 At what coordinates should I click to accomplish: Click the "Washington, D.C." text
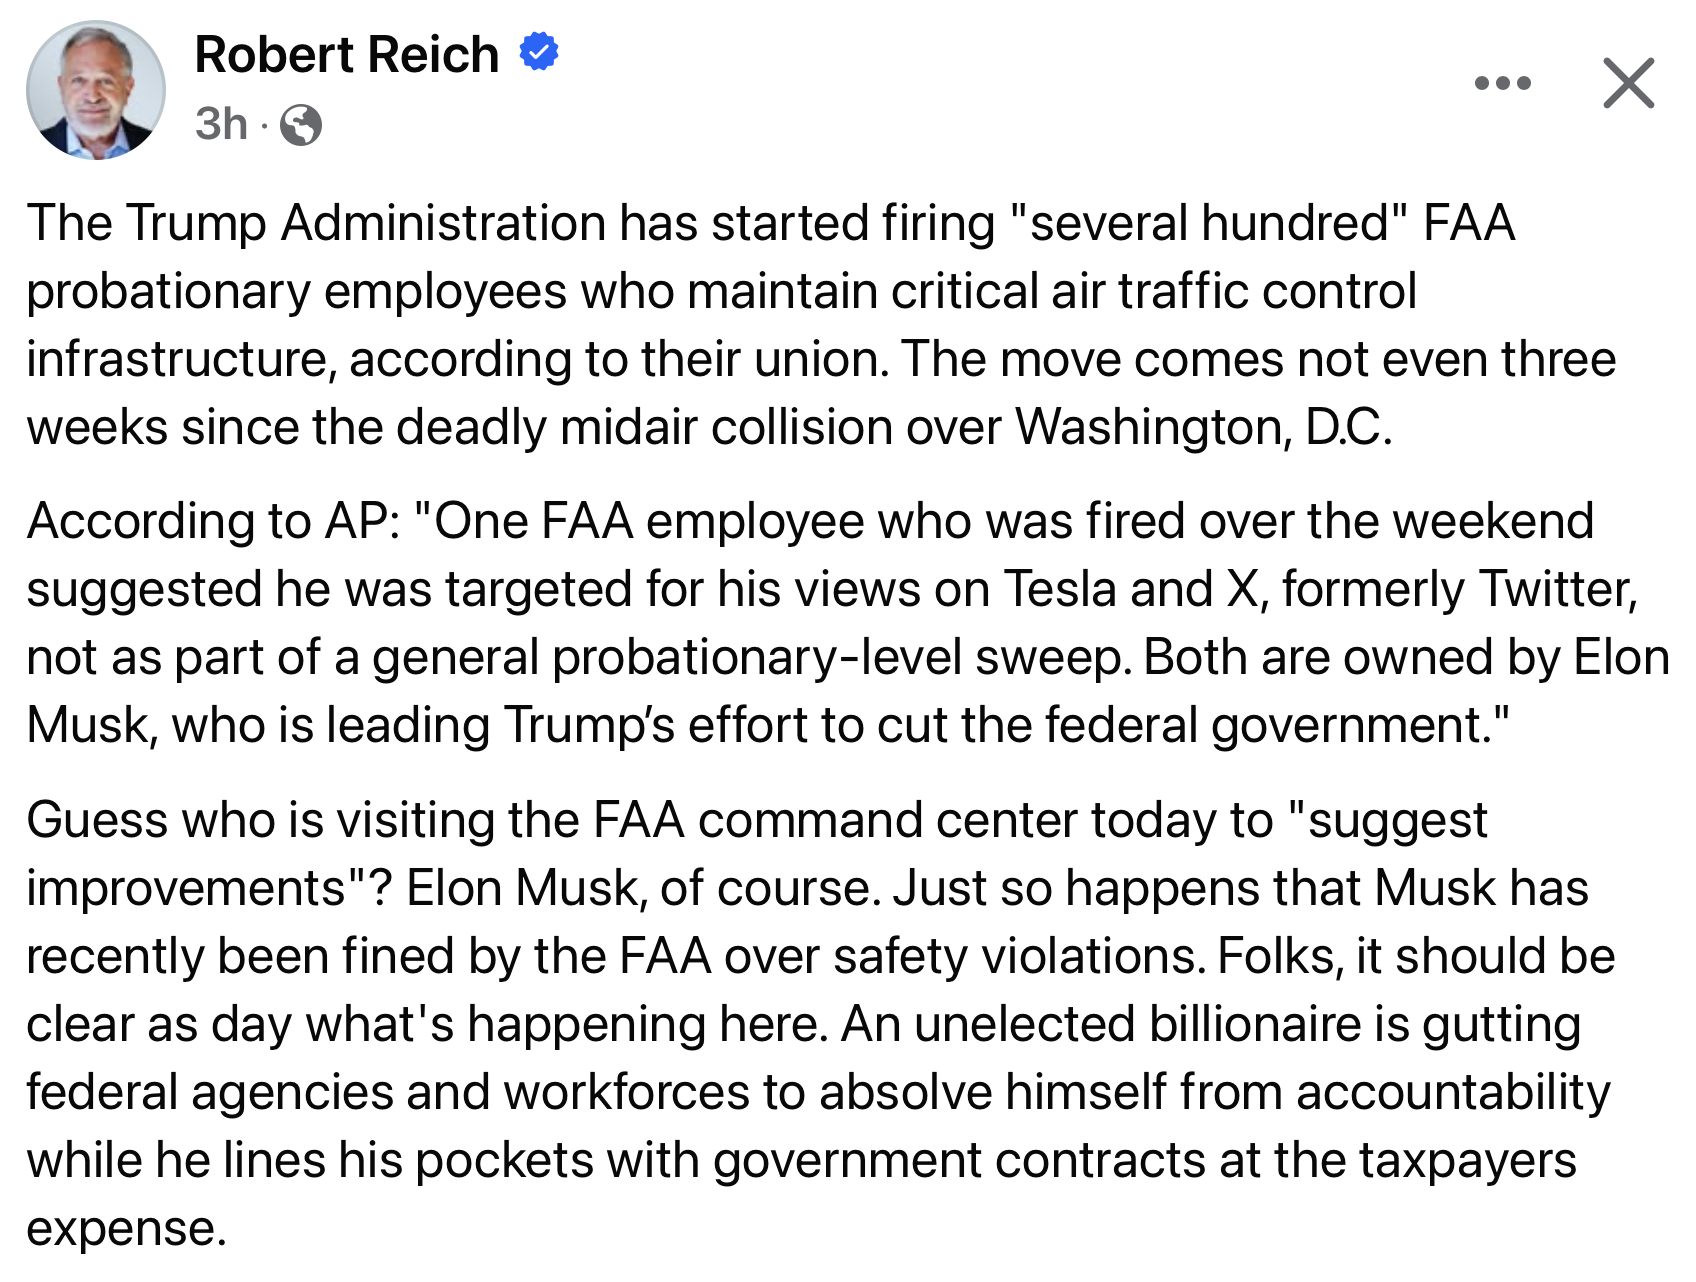[1203, 427]
